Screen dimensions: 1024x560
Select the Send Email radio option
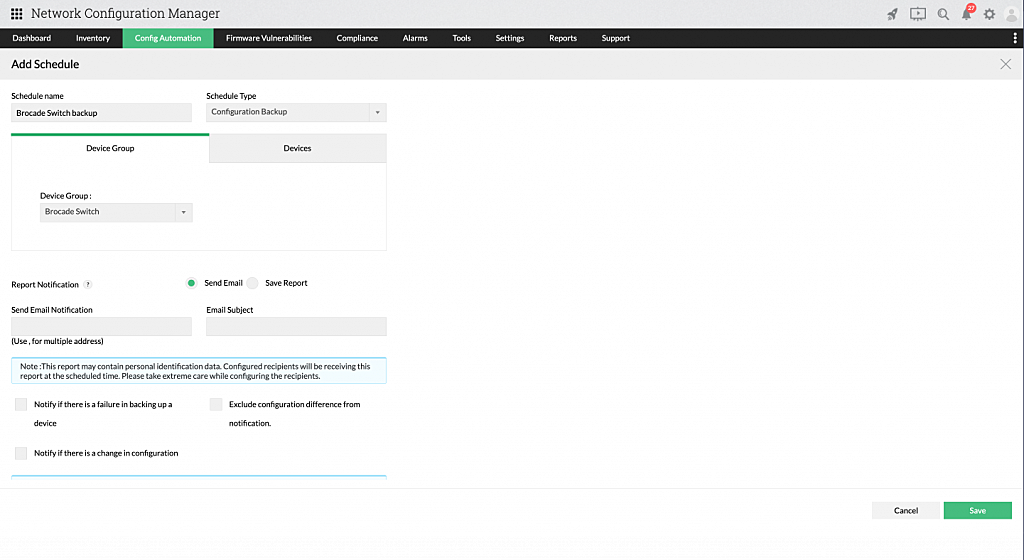[191, 283]
